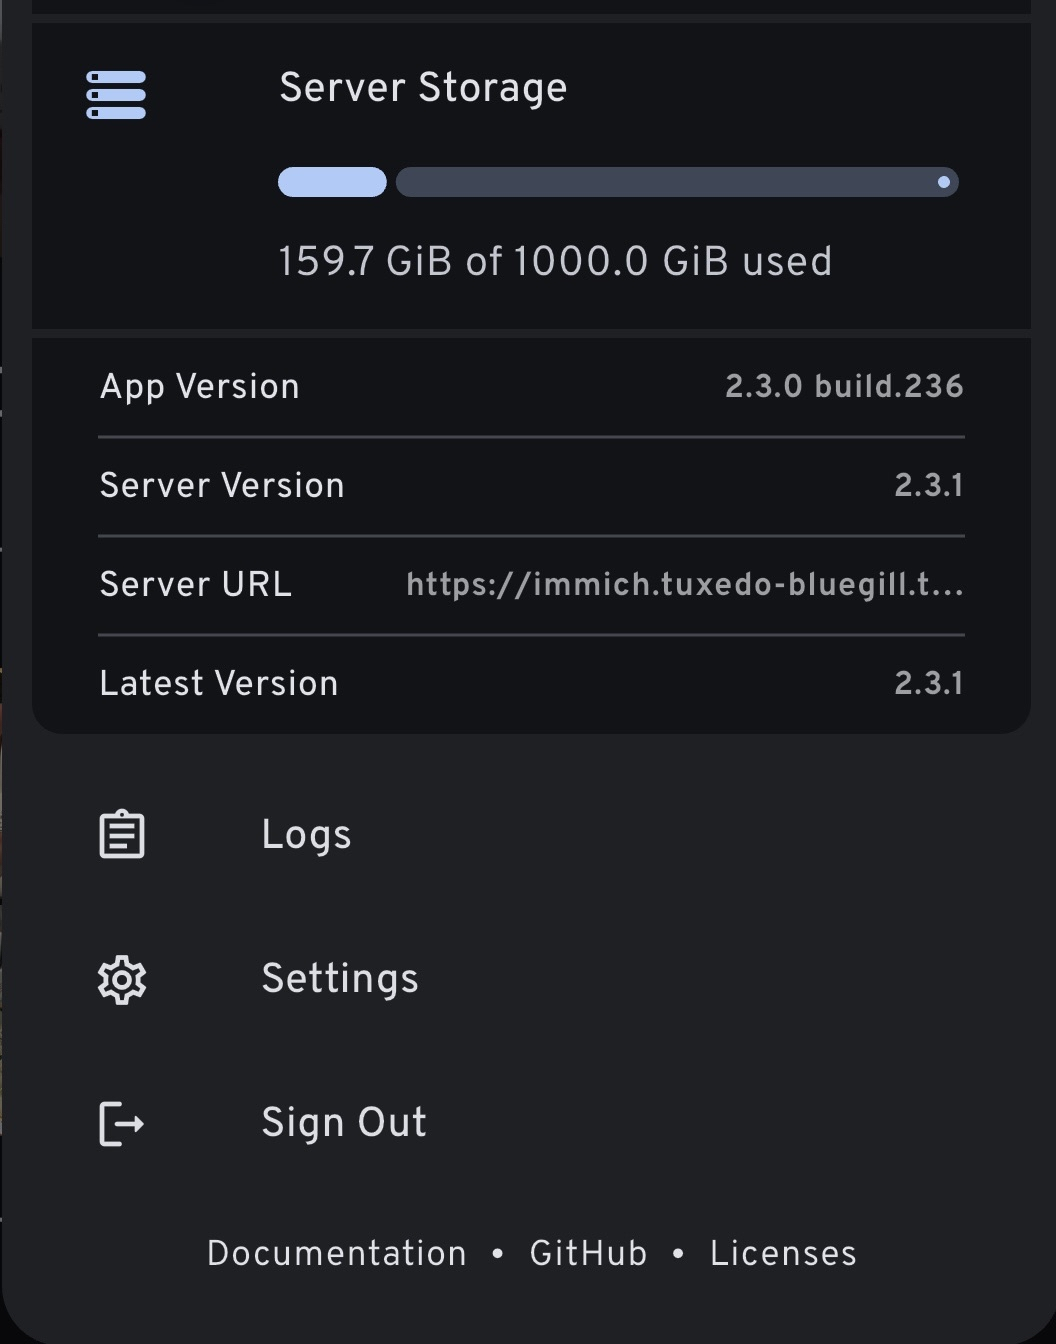The image size is (1056, 1344).
Task: Click the Server Version label
Action: pyautogui.click(x=222, y=486)
